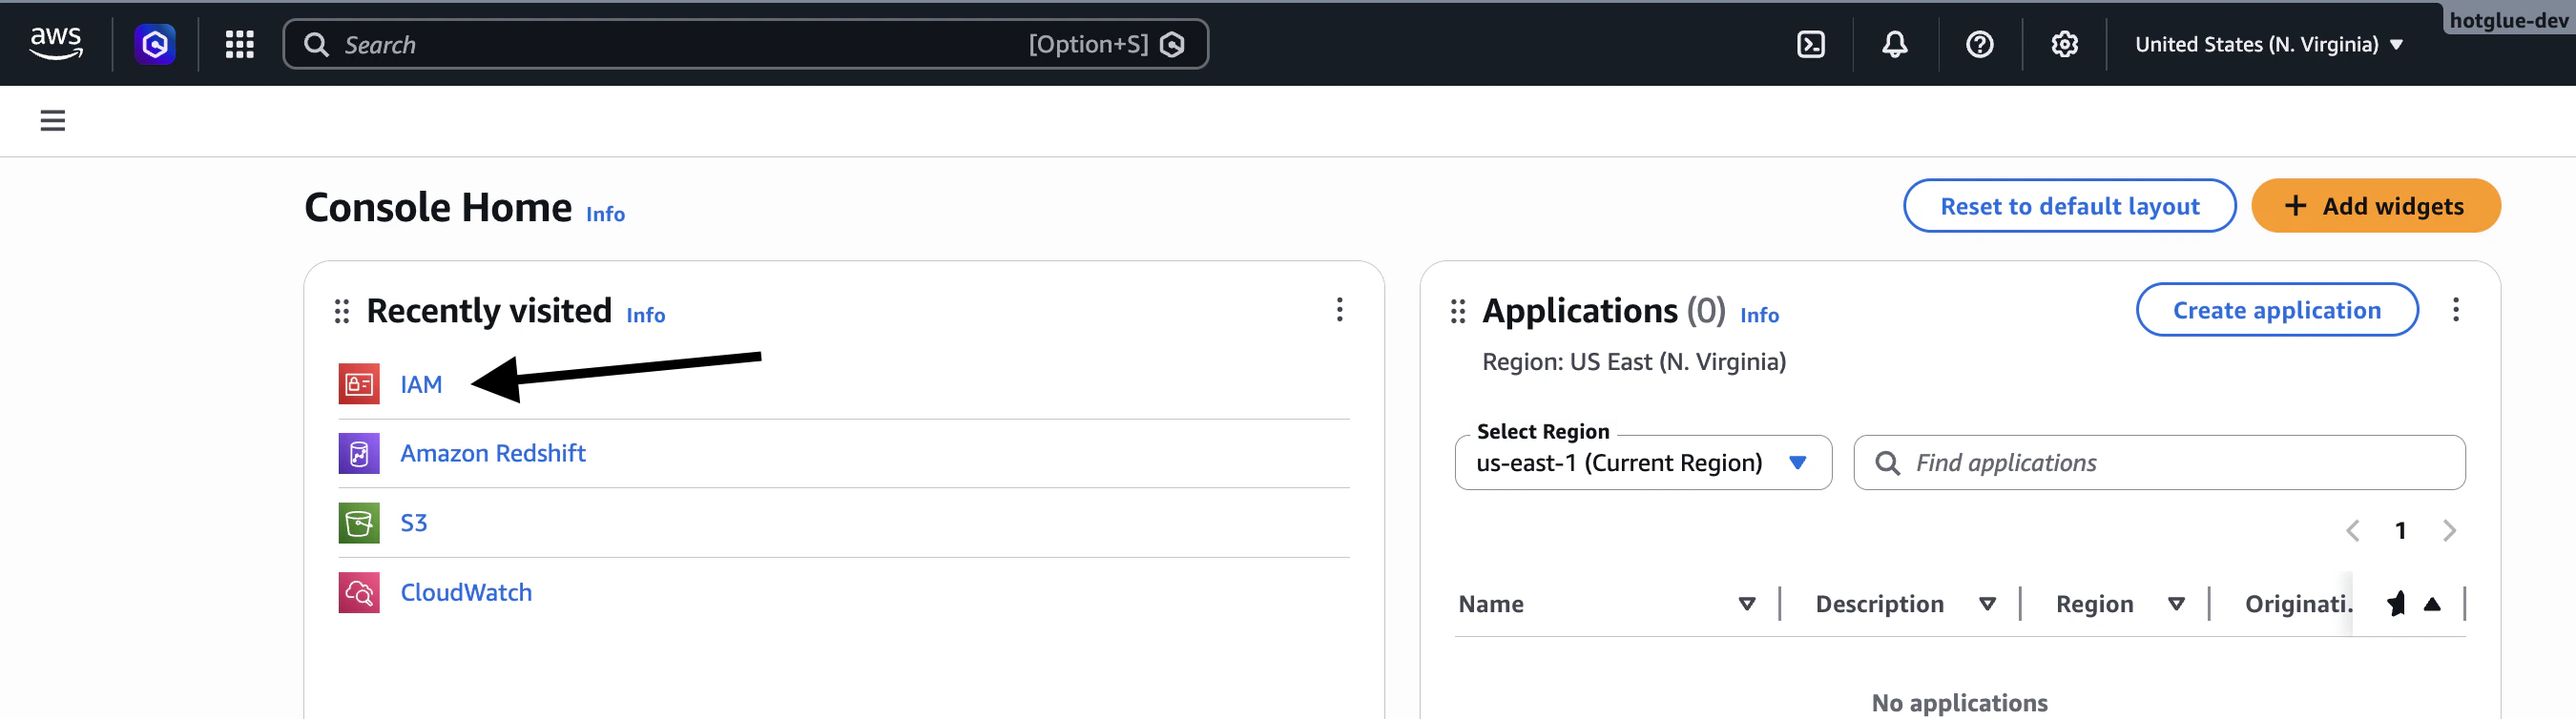
Task: Click Info link next to Applications
Action: [1759, 315]
